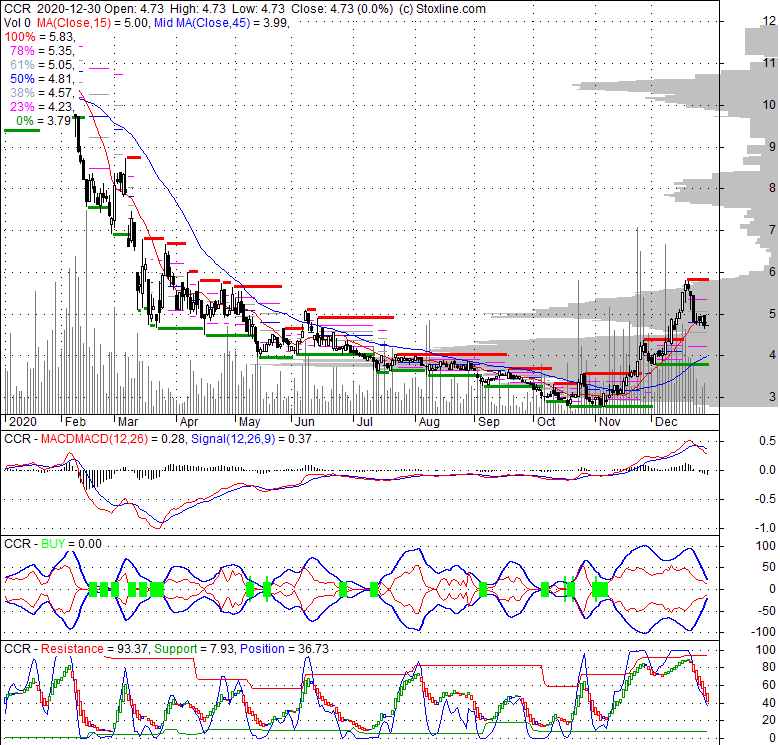
Task: Click the December red resistance line near 5.83
Action: pos(697,279)
